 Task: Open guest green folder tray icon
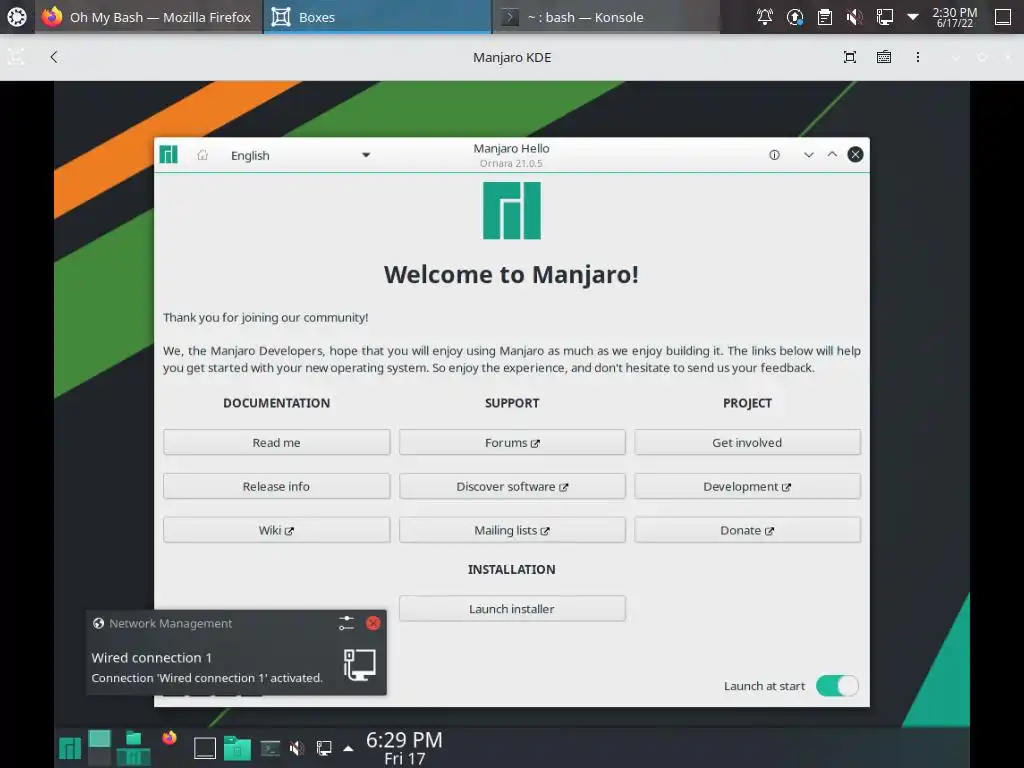click(238, 748)
